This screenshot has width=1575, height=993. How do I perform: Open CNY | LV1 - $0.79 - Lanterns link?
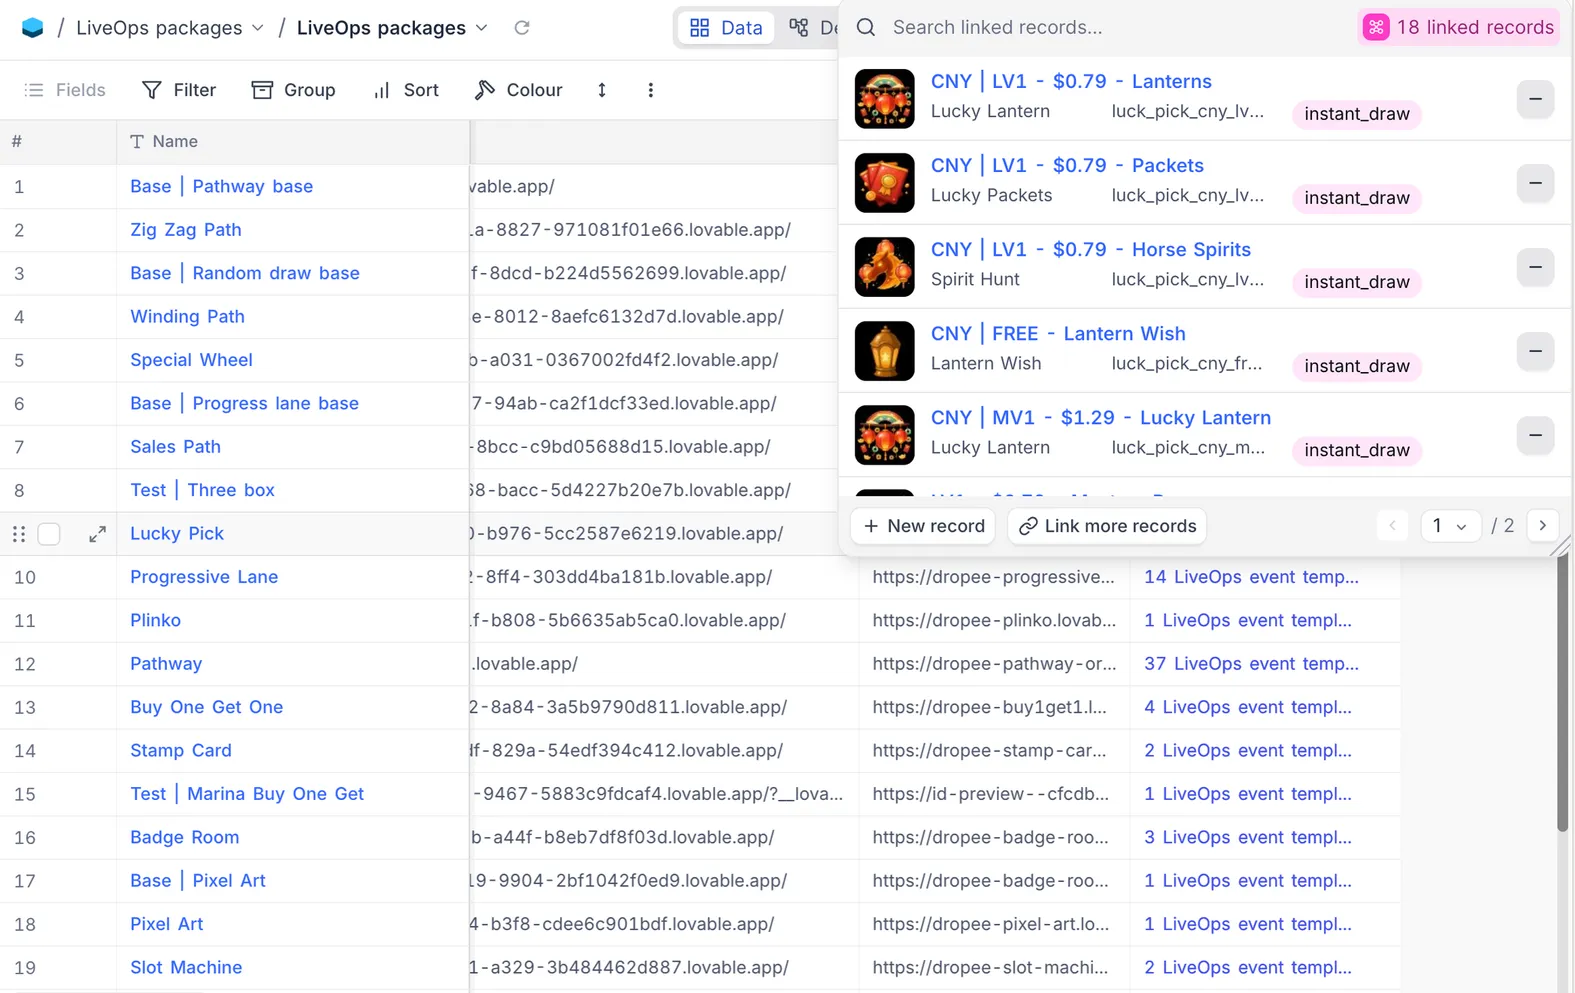point(1071,82)
